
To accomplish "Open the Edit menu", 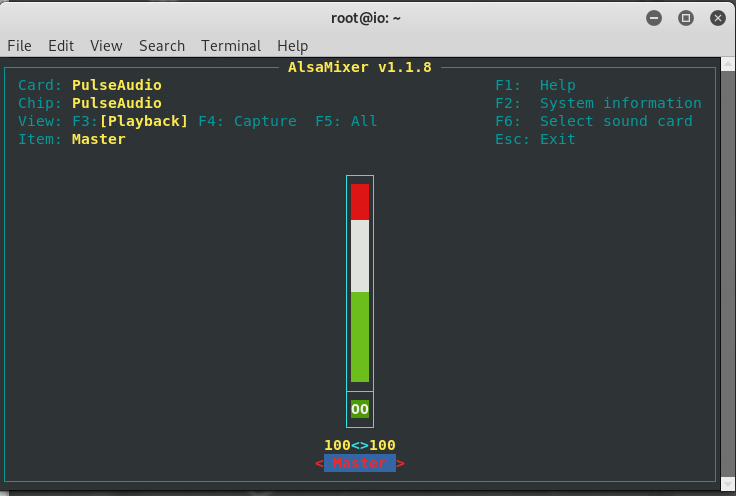I will (x=61, y=46).
